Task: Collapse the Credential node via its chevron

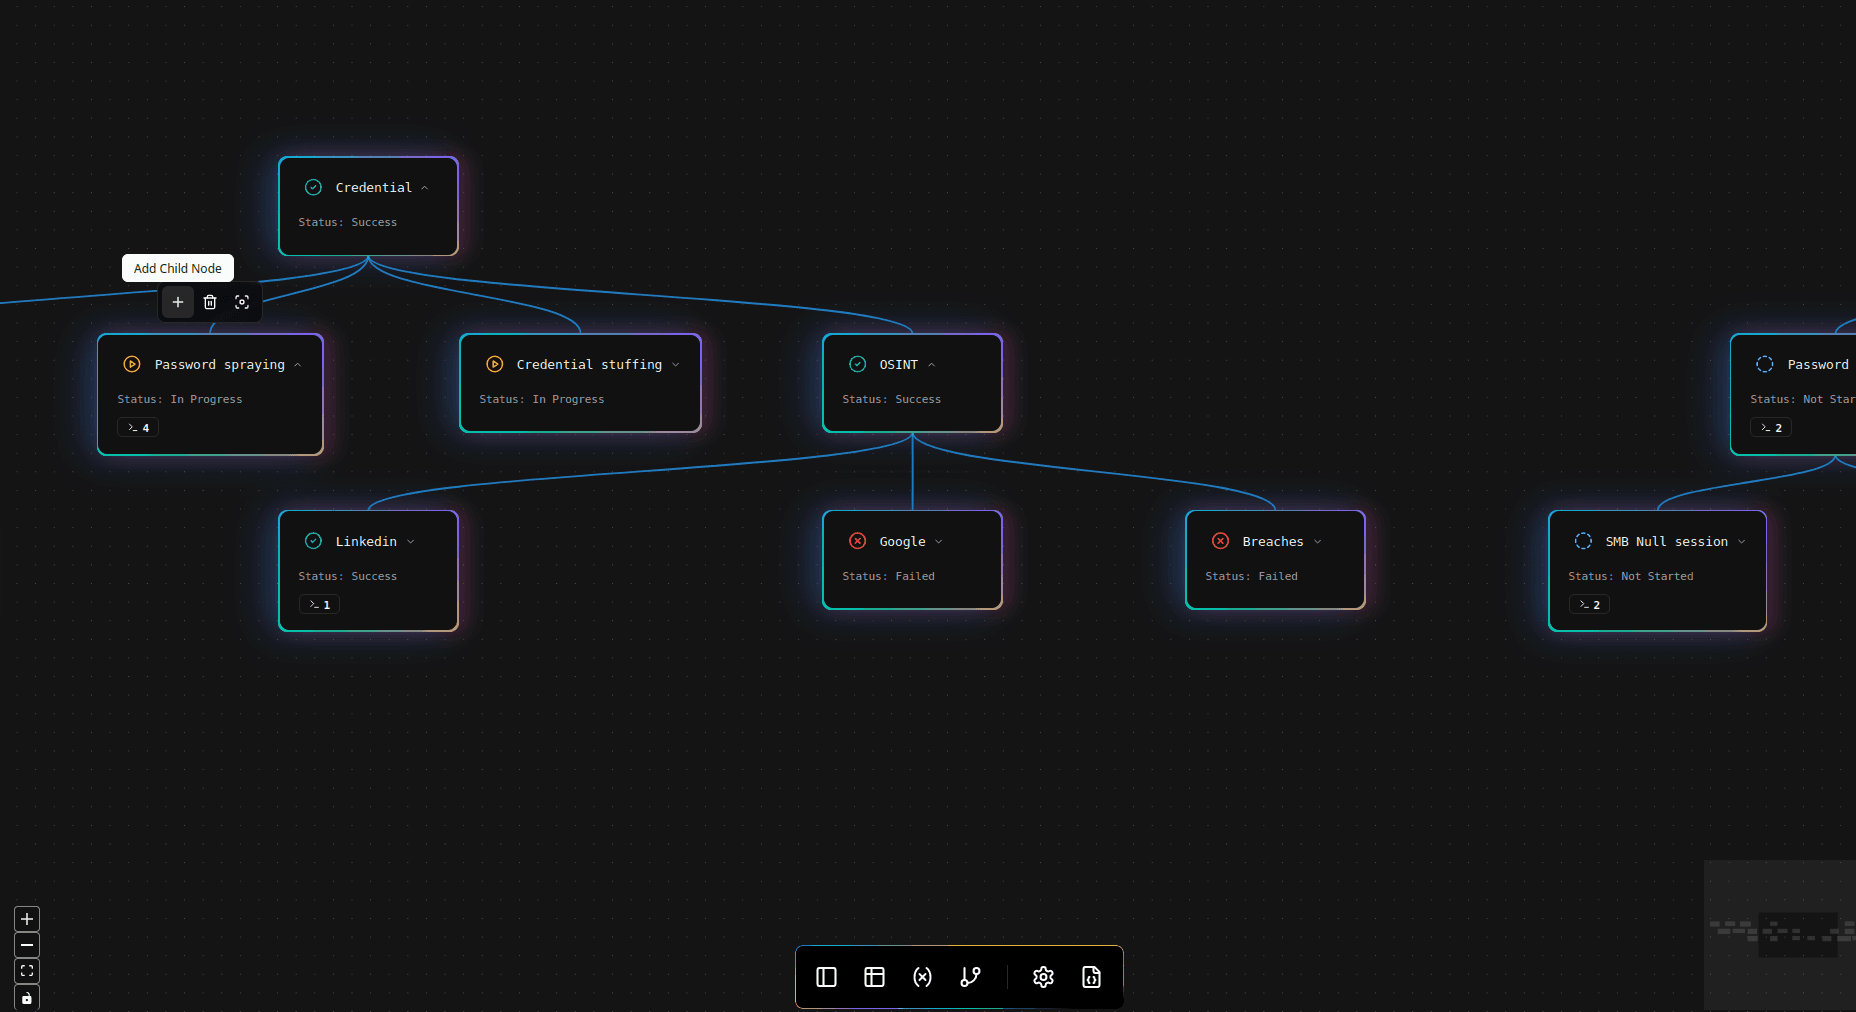Action: click(x=425, y=187)
